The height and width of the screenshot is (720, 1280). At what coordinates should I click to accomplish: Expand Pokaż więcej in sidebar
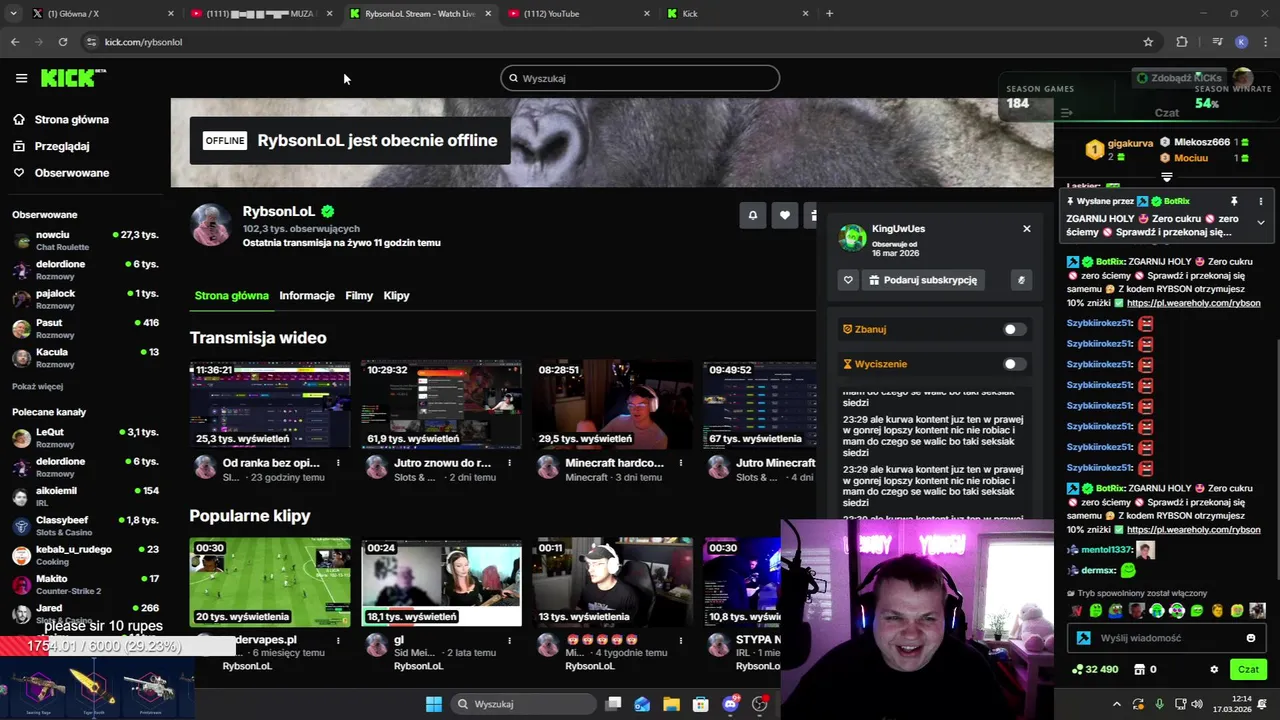37,387
